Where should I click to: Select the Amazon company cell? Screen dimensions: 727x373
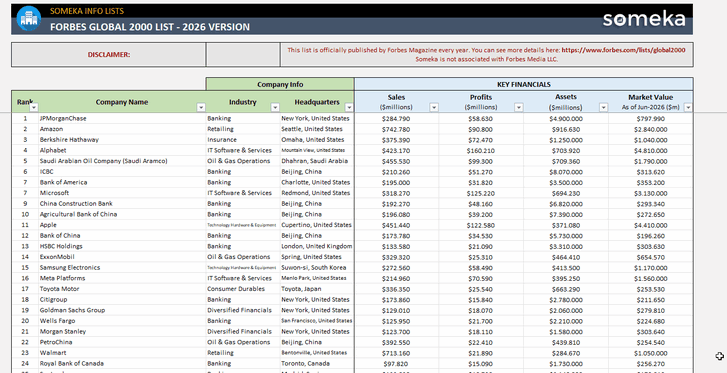[x=122, y=129]
